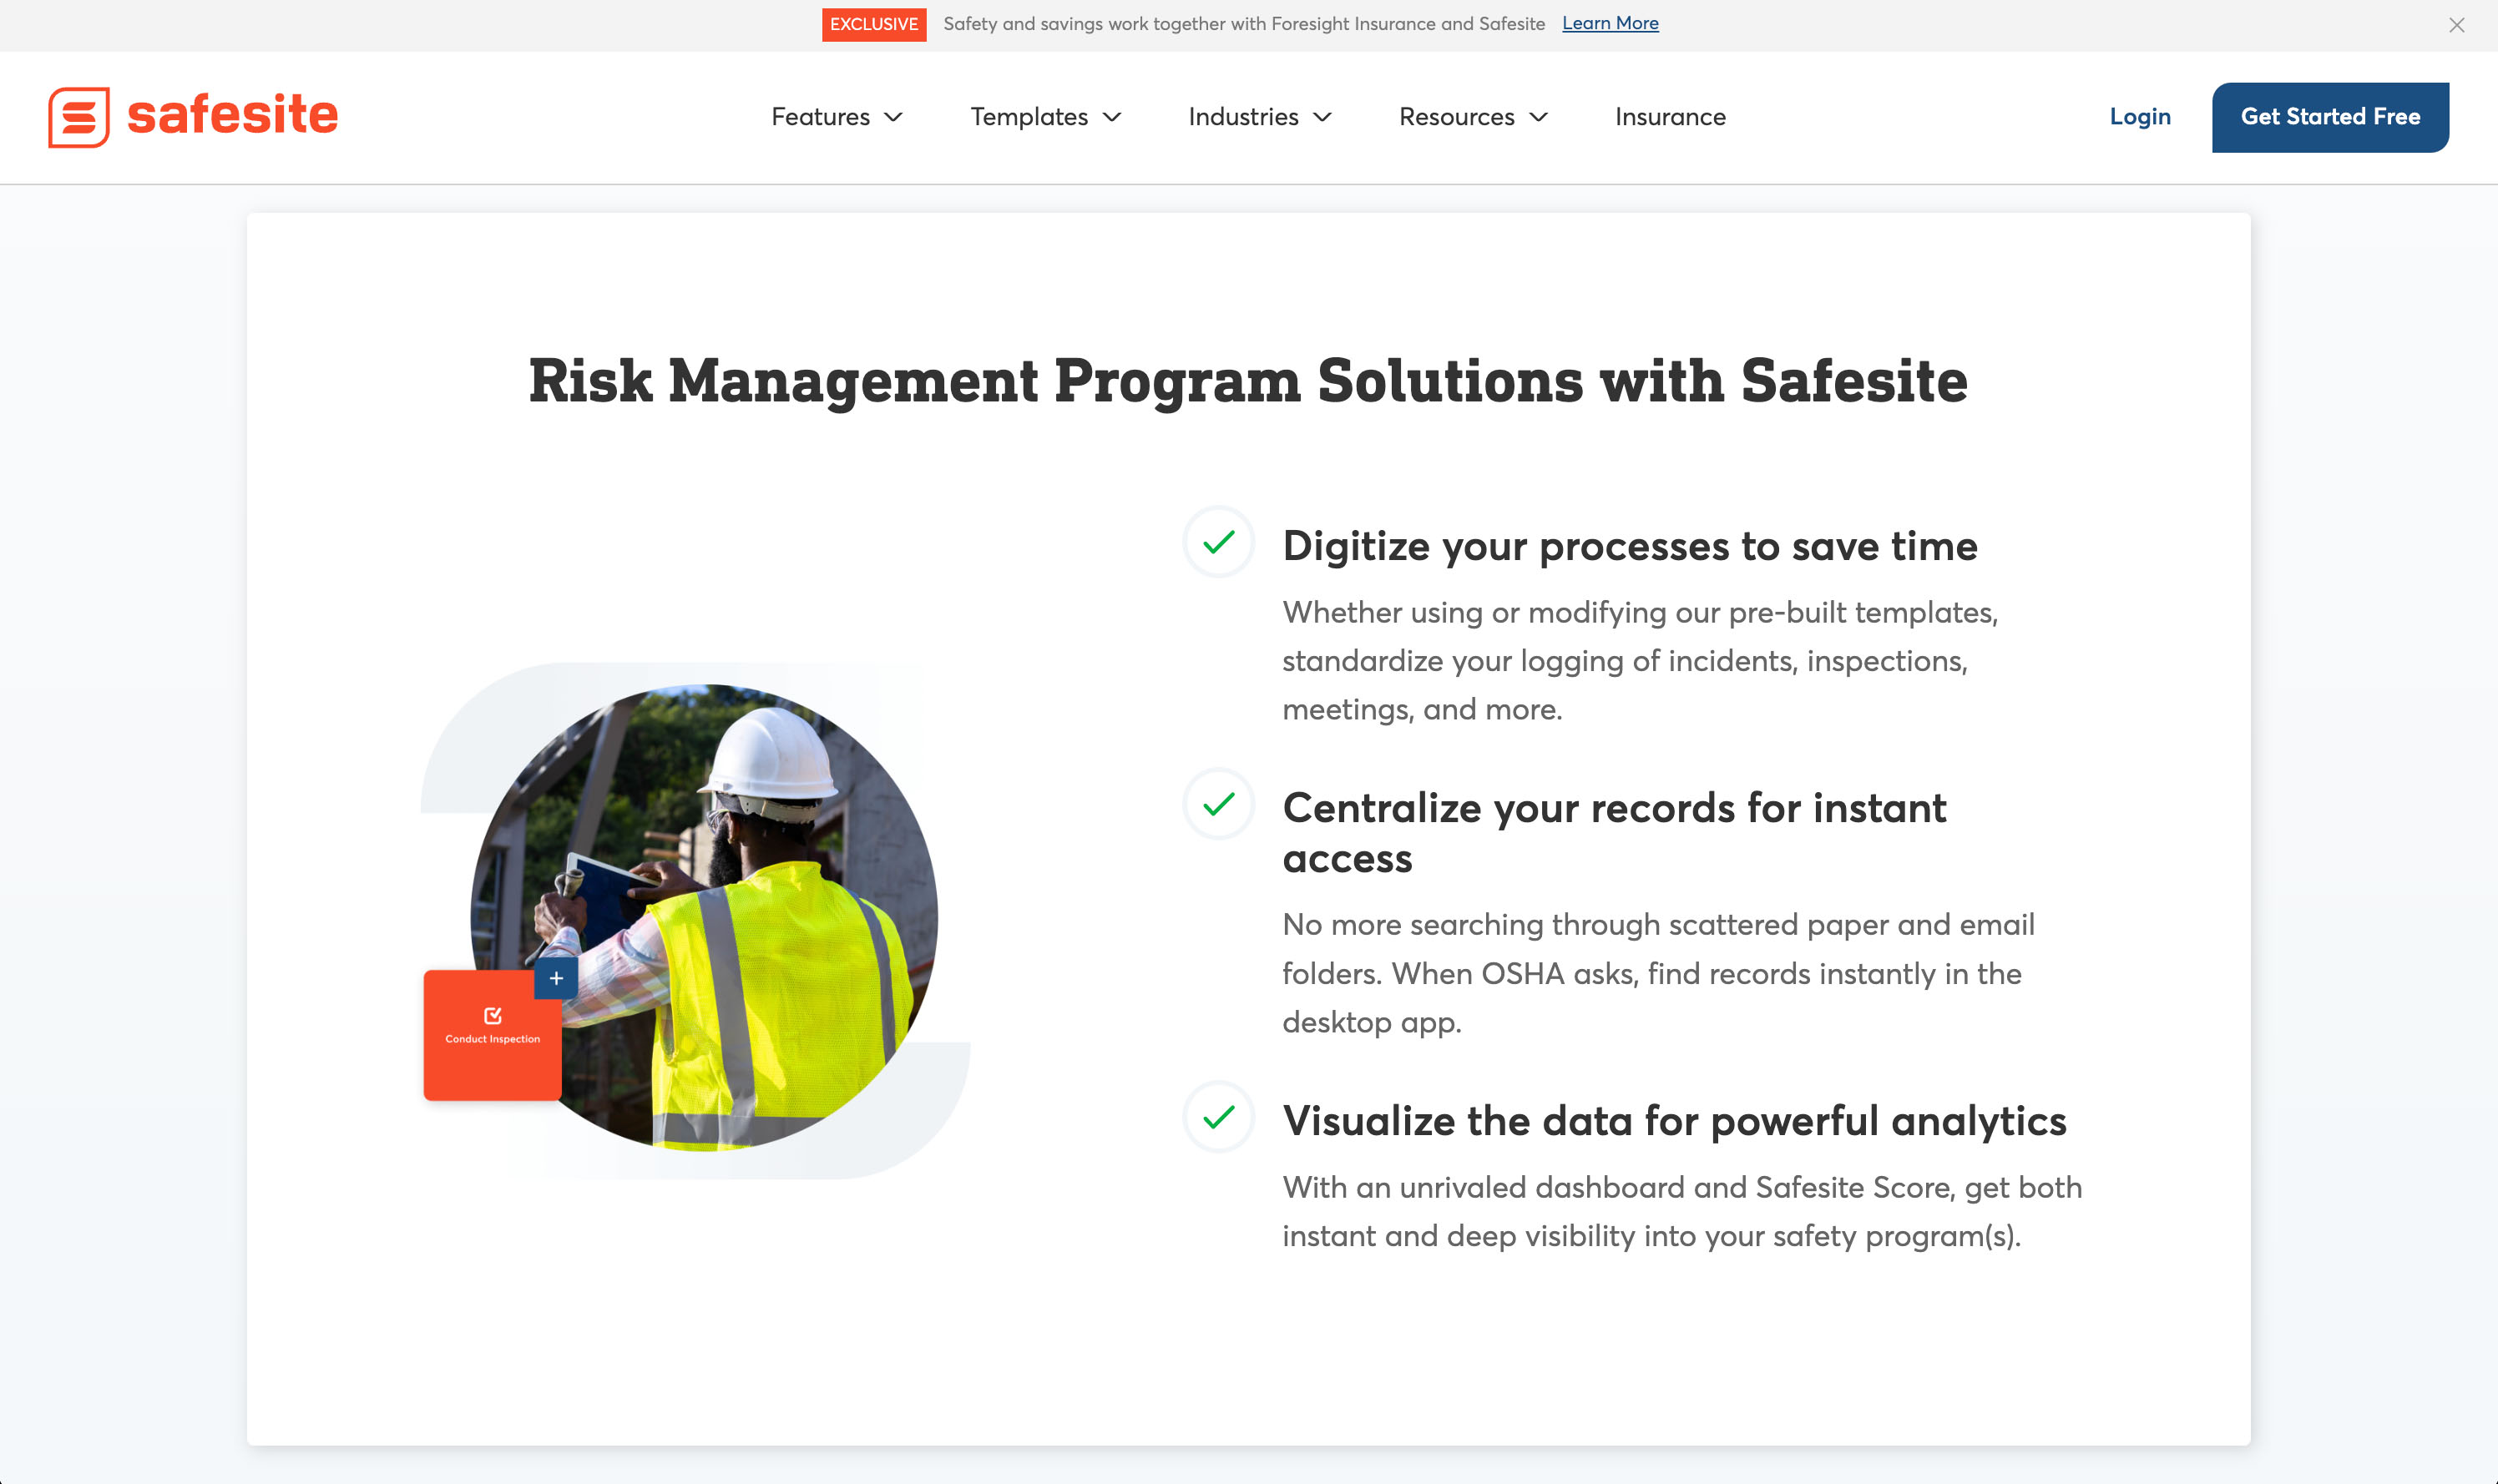Open the Resources menu
Screen dimensions: 2498x1484
[1472, 117]
